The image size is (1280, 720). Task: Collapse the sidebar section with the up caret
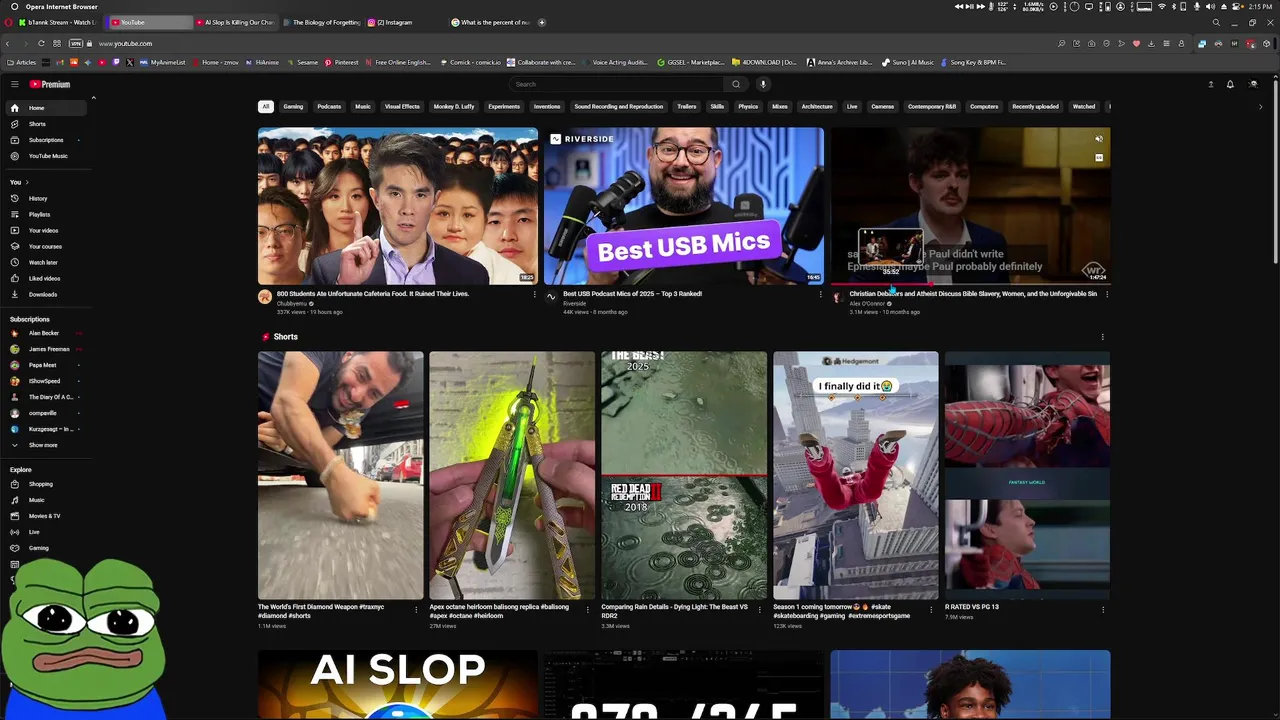tap(93, 97)
